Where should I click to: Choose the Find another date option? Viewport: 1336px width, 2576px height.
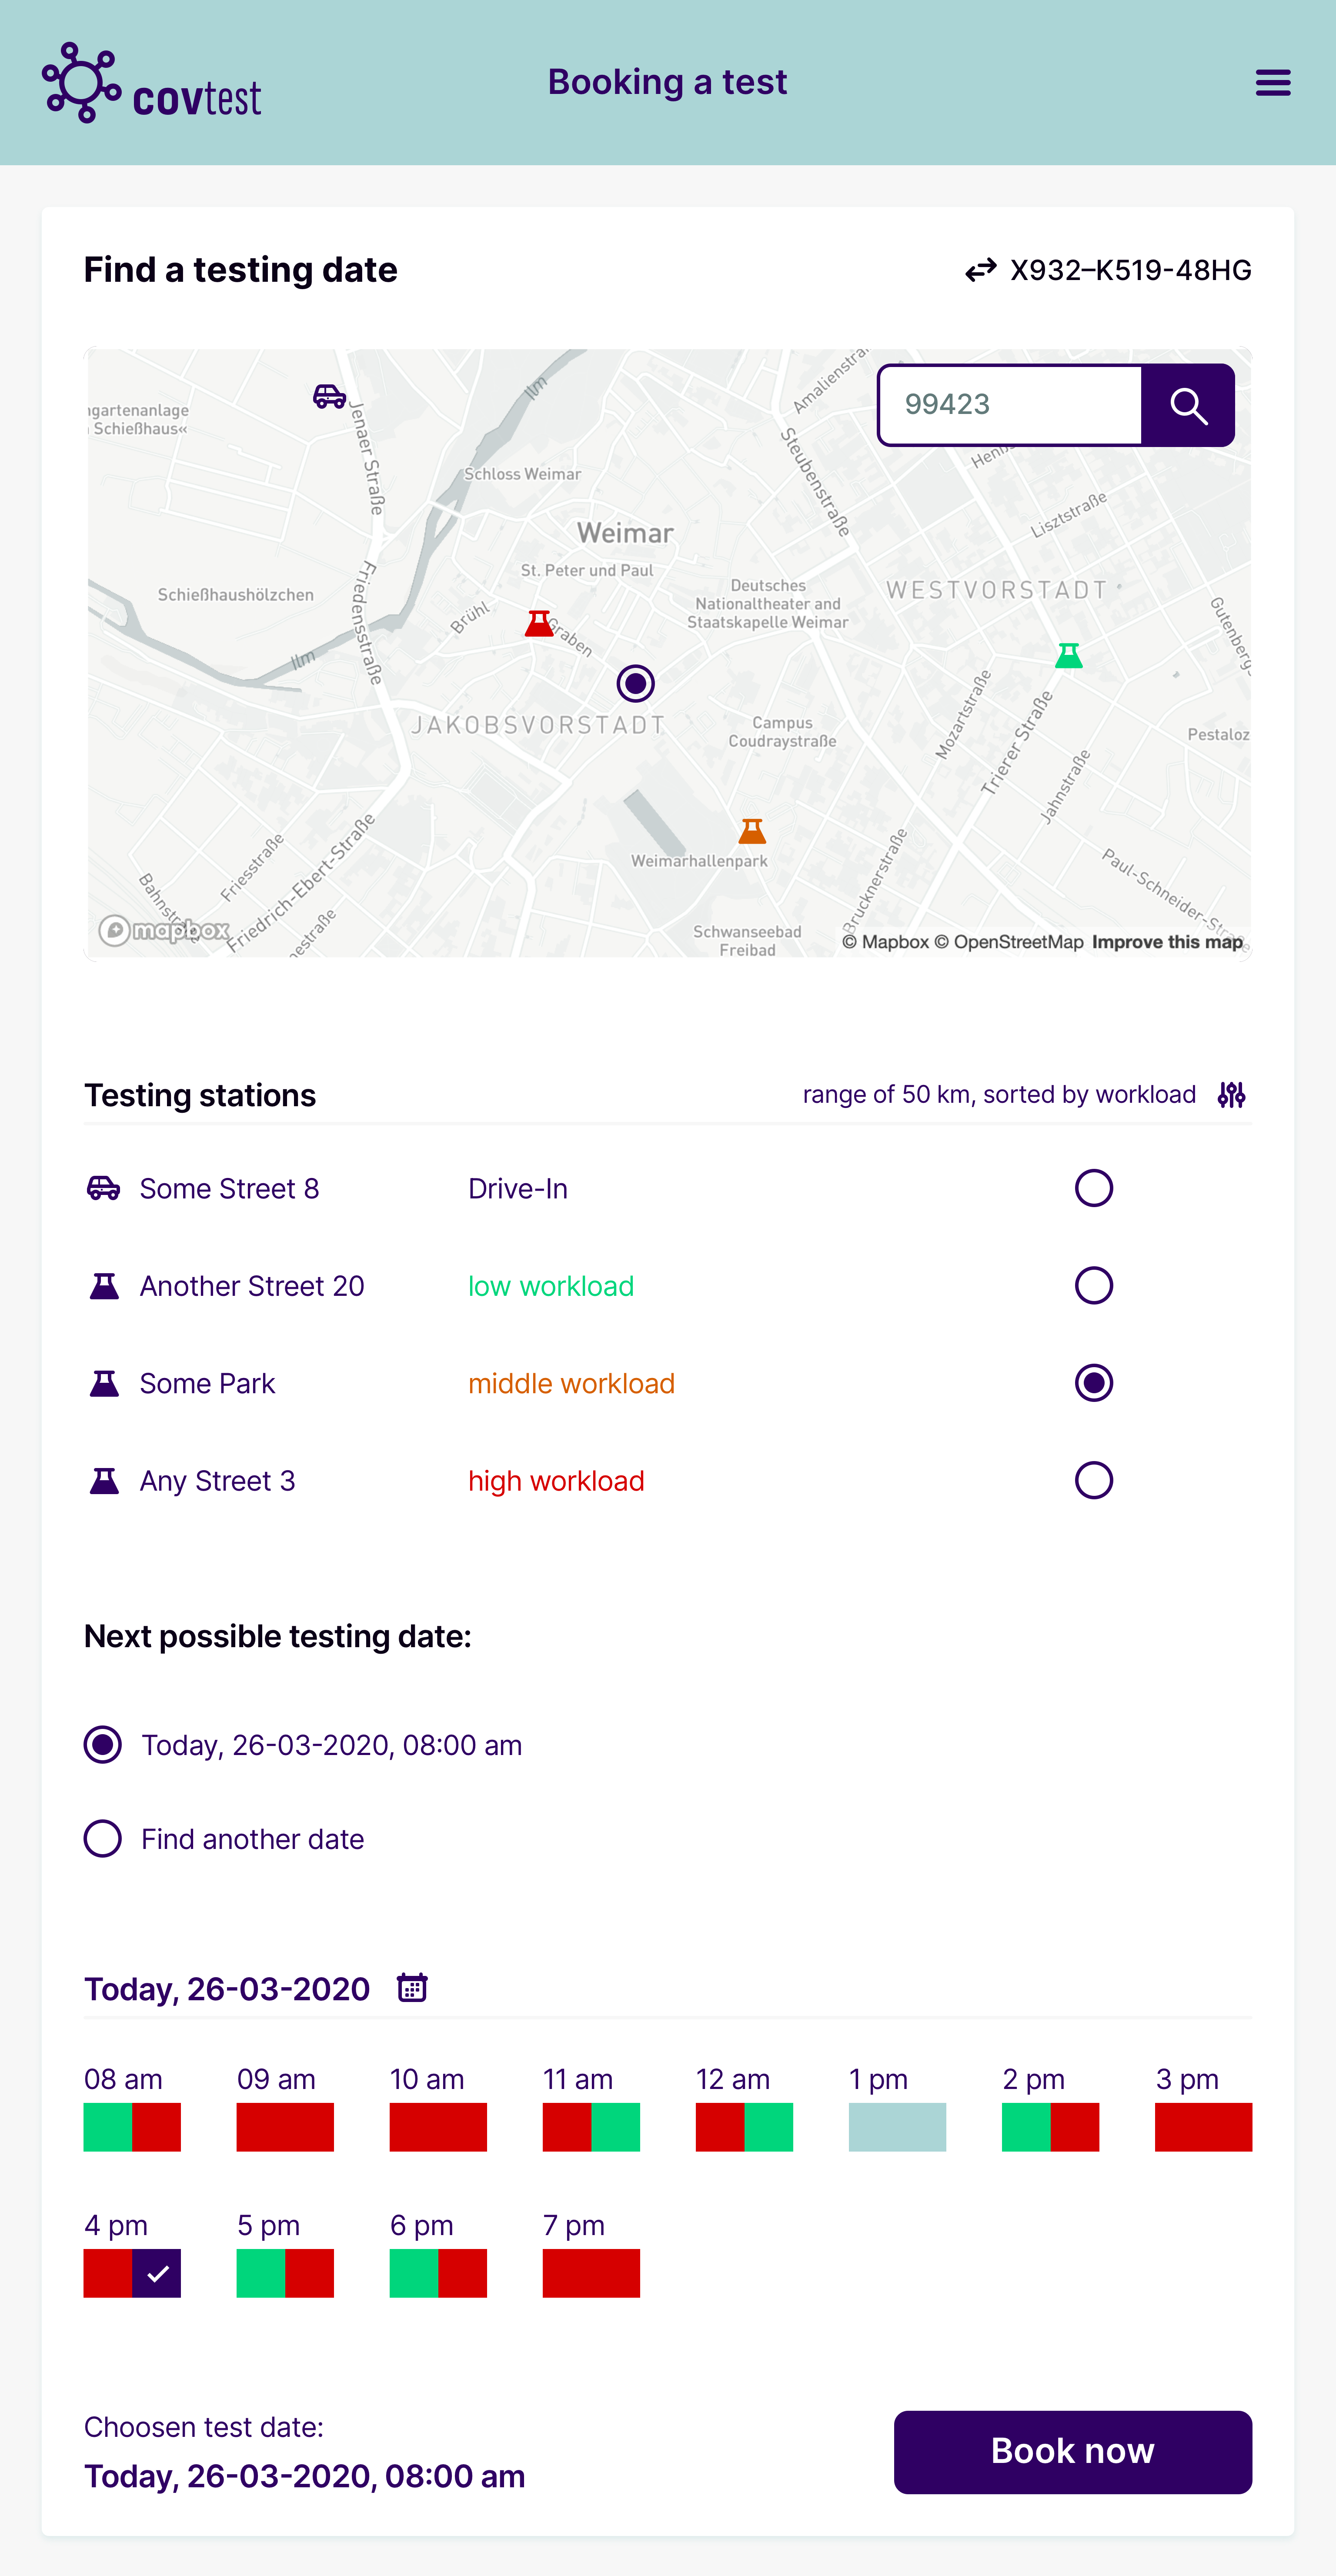[103, 1838]
